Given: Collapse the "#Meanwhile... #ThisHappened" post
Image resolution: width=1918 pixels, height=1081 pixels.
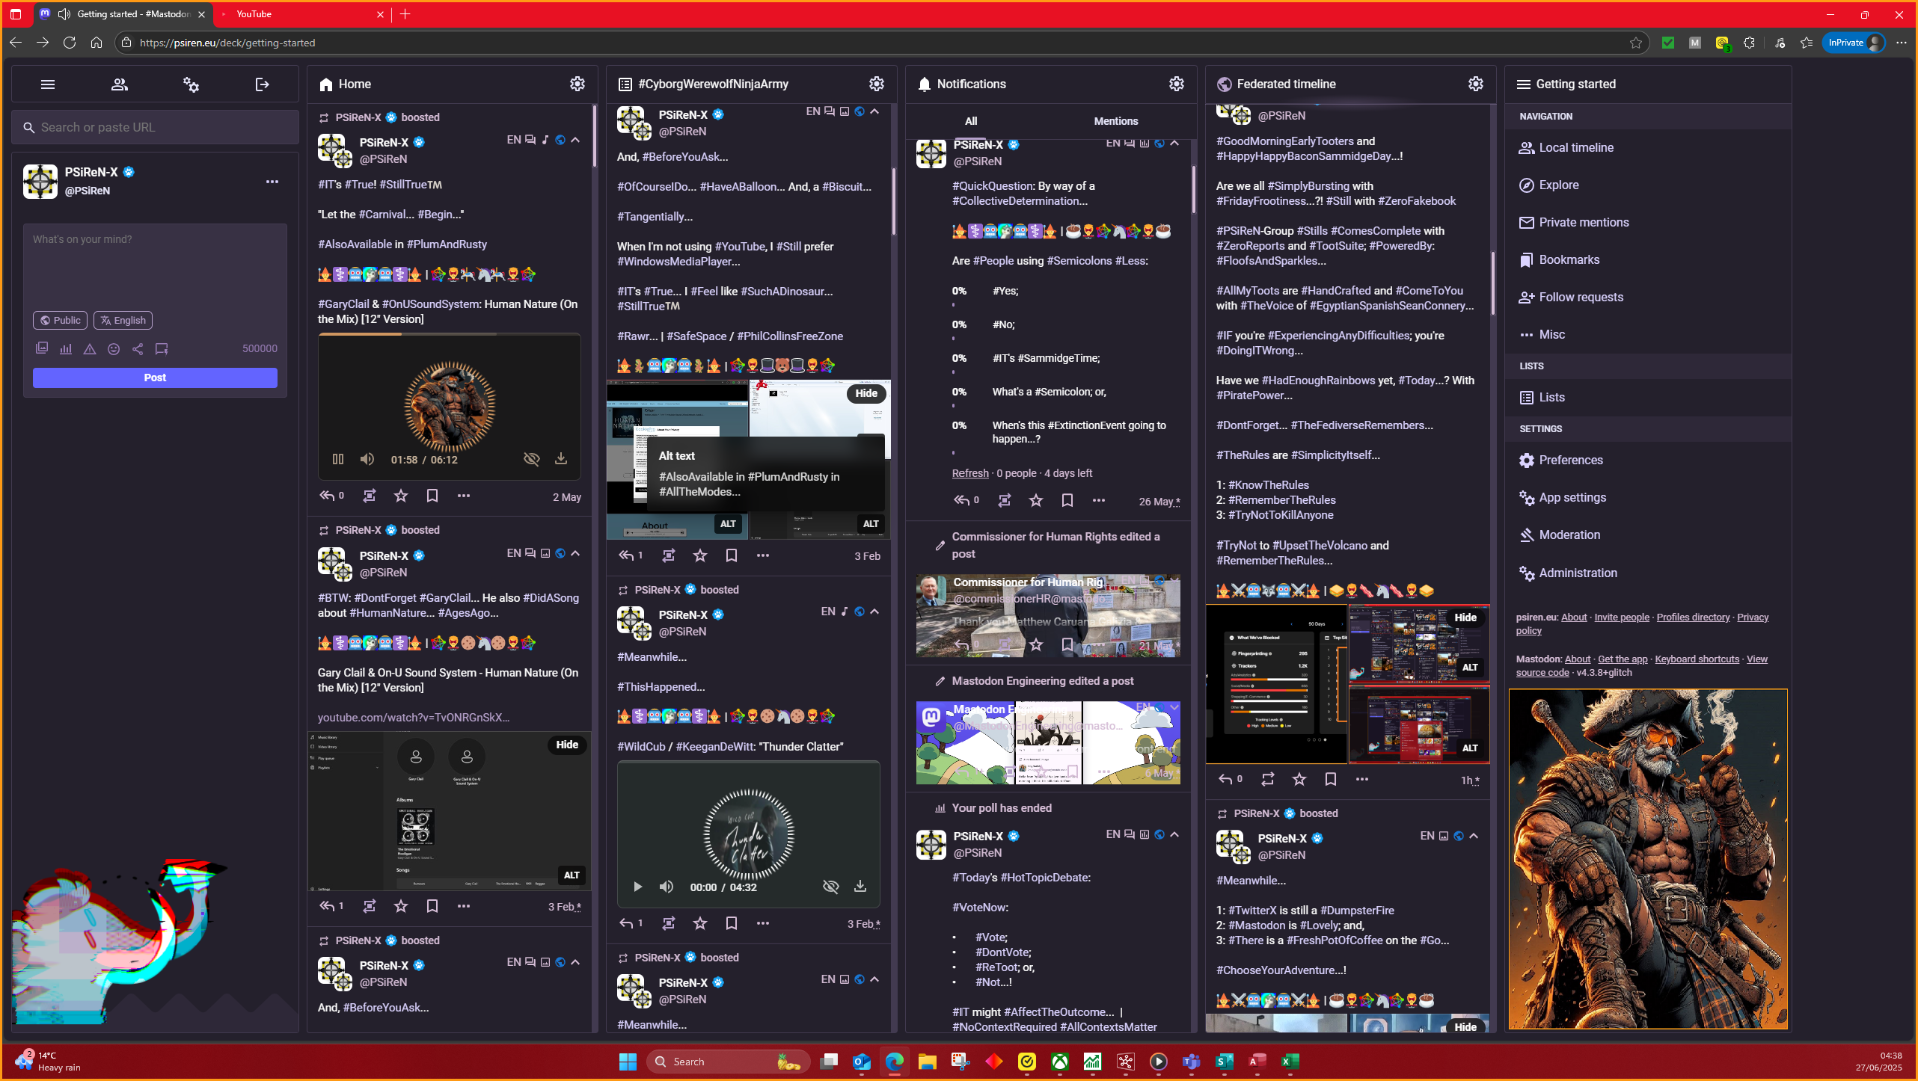Looking at the screenshot, I should [x=875, y=611].
